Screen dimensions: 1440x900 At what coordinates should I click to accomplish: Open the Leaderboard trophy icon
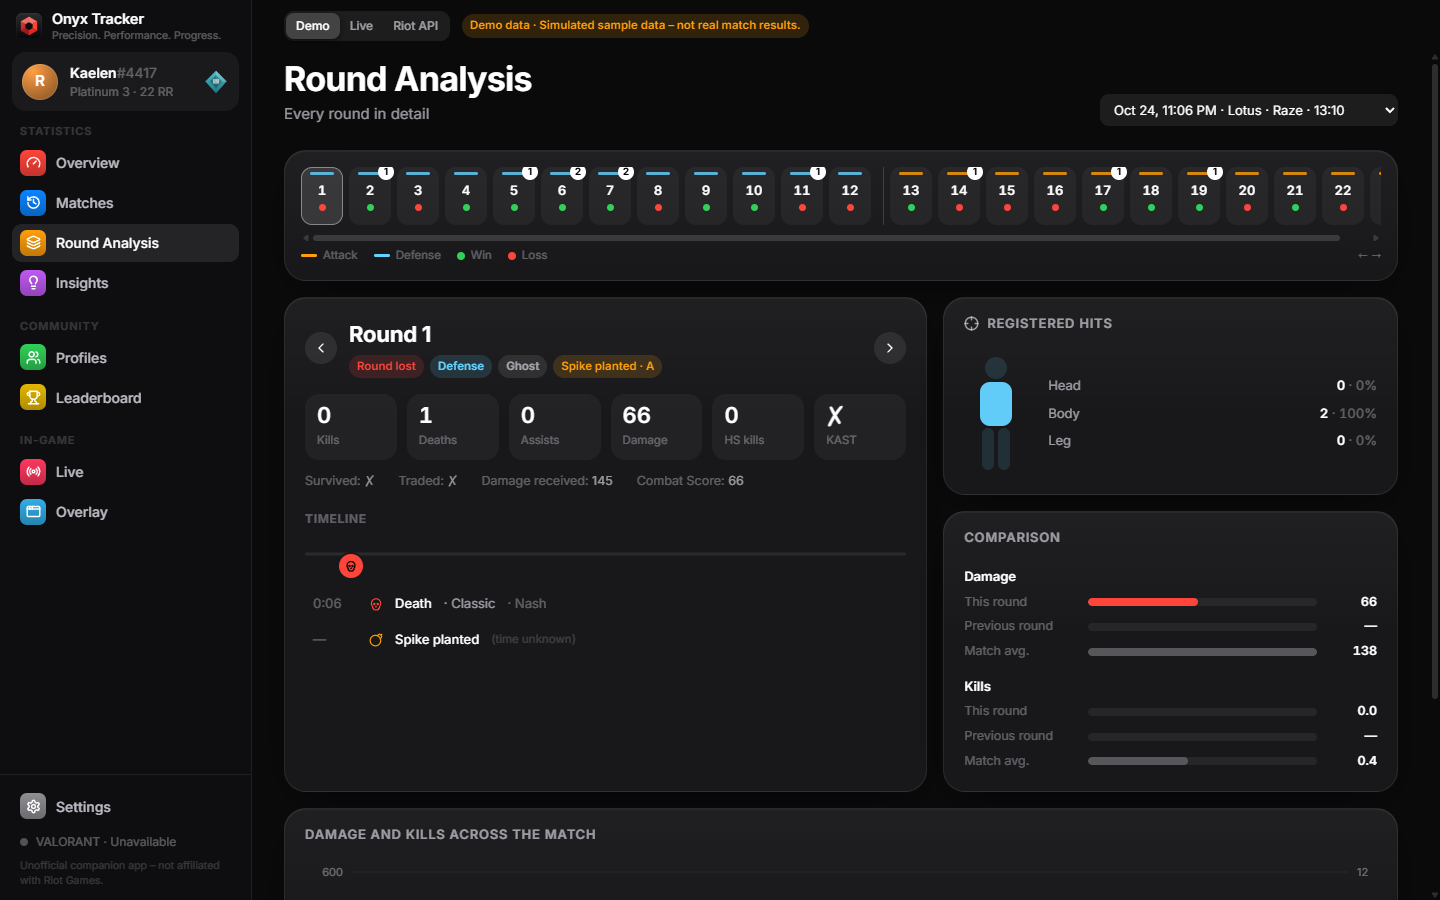33,398
